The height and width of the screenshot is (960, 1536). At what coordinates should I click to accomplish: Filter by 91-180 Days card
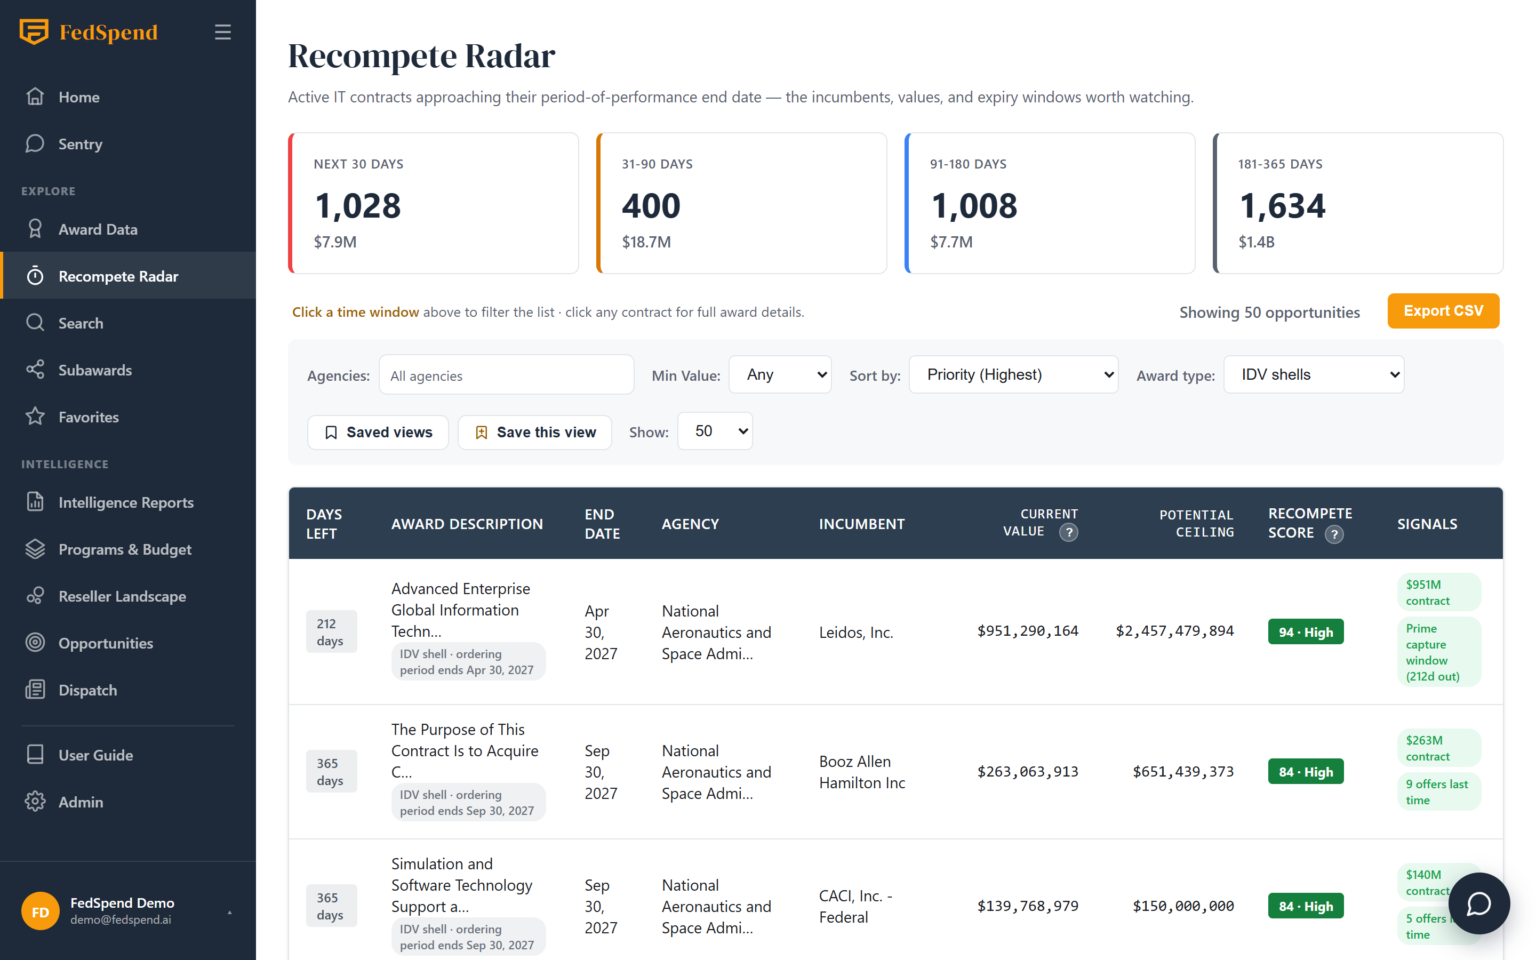(1050, 203)
